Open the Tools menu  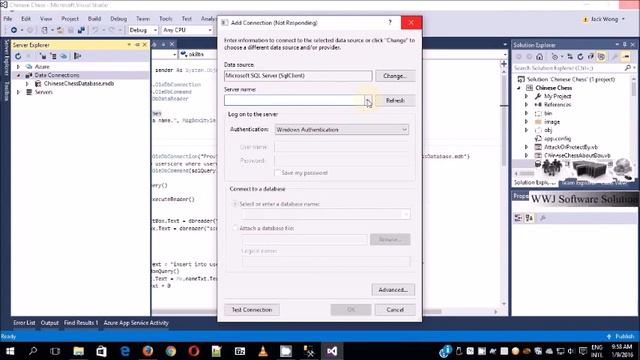[x=166, y=19]
